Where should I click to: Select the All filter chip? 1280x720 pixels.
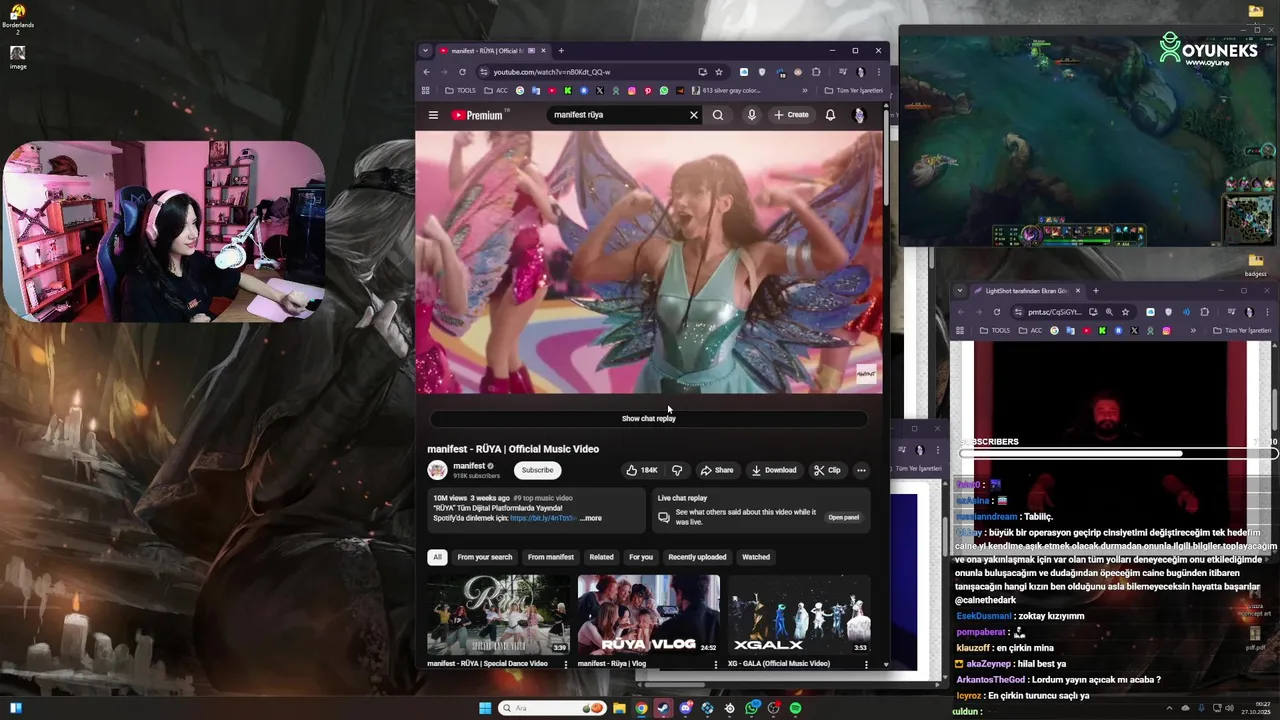[437, 557]
